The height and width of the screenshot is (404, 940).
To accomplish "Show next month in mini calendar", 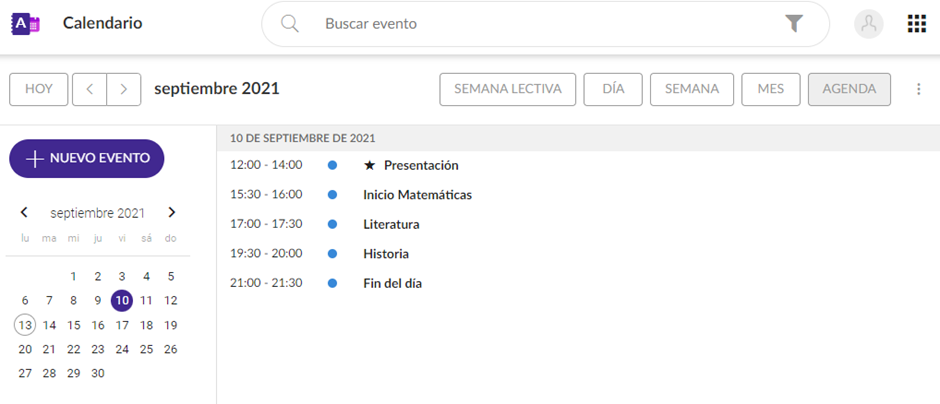I will tap(172, 213).
